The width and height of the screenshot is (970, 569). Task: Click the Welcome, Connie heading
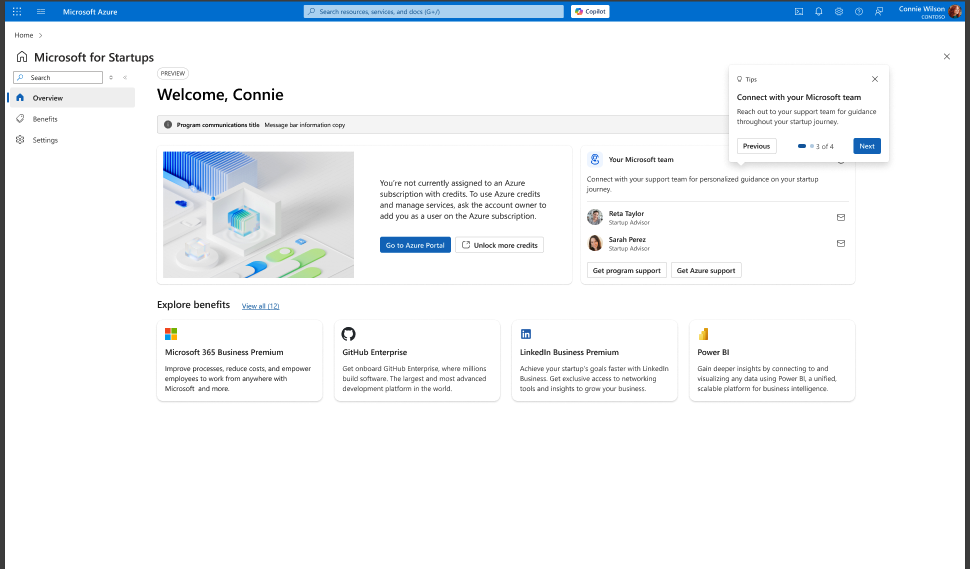tap(220, 95)
